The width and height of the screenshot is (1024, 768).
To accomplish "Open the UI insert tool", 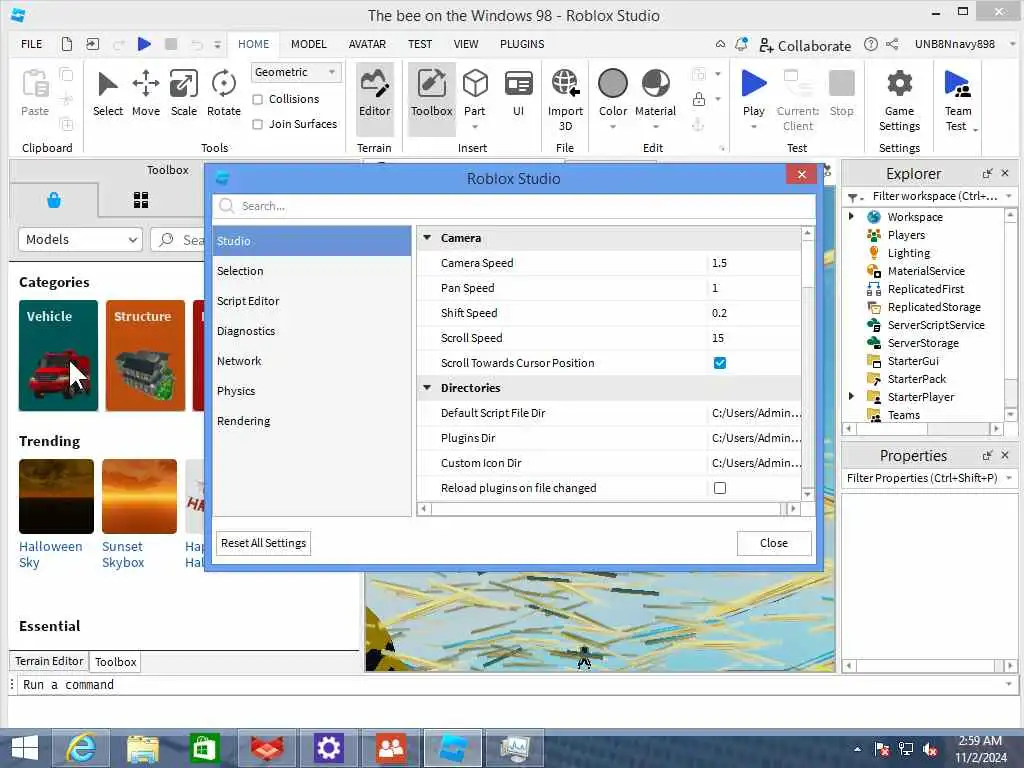I will 518,94.
